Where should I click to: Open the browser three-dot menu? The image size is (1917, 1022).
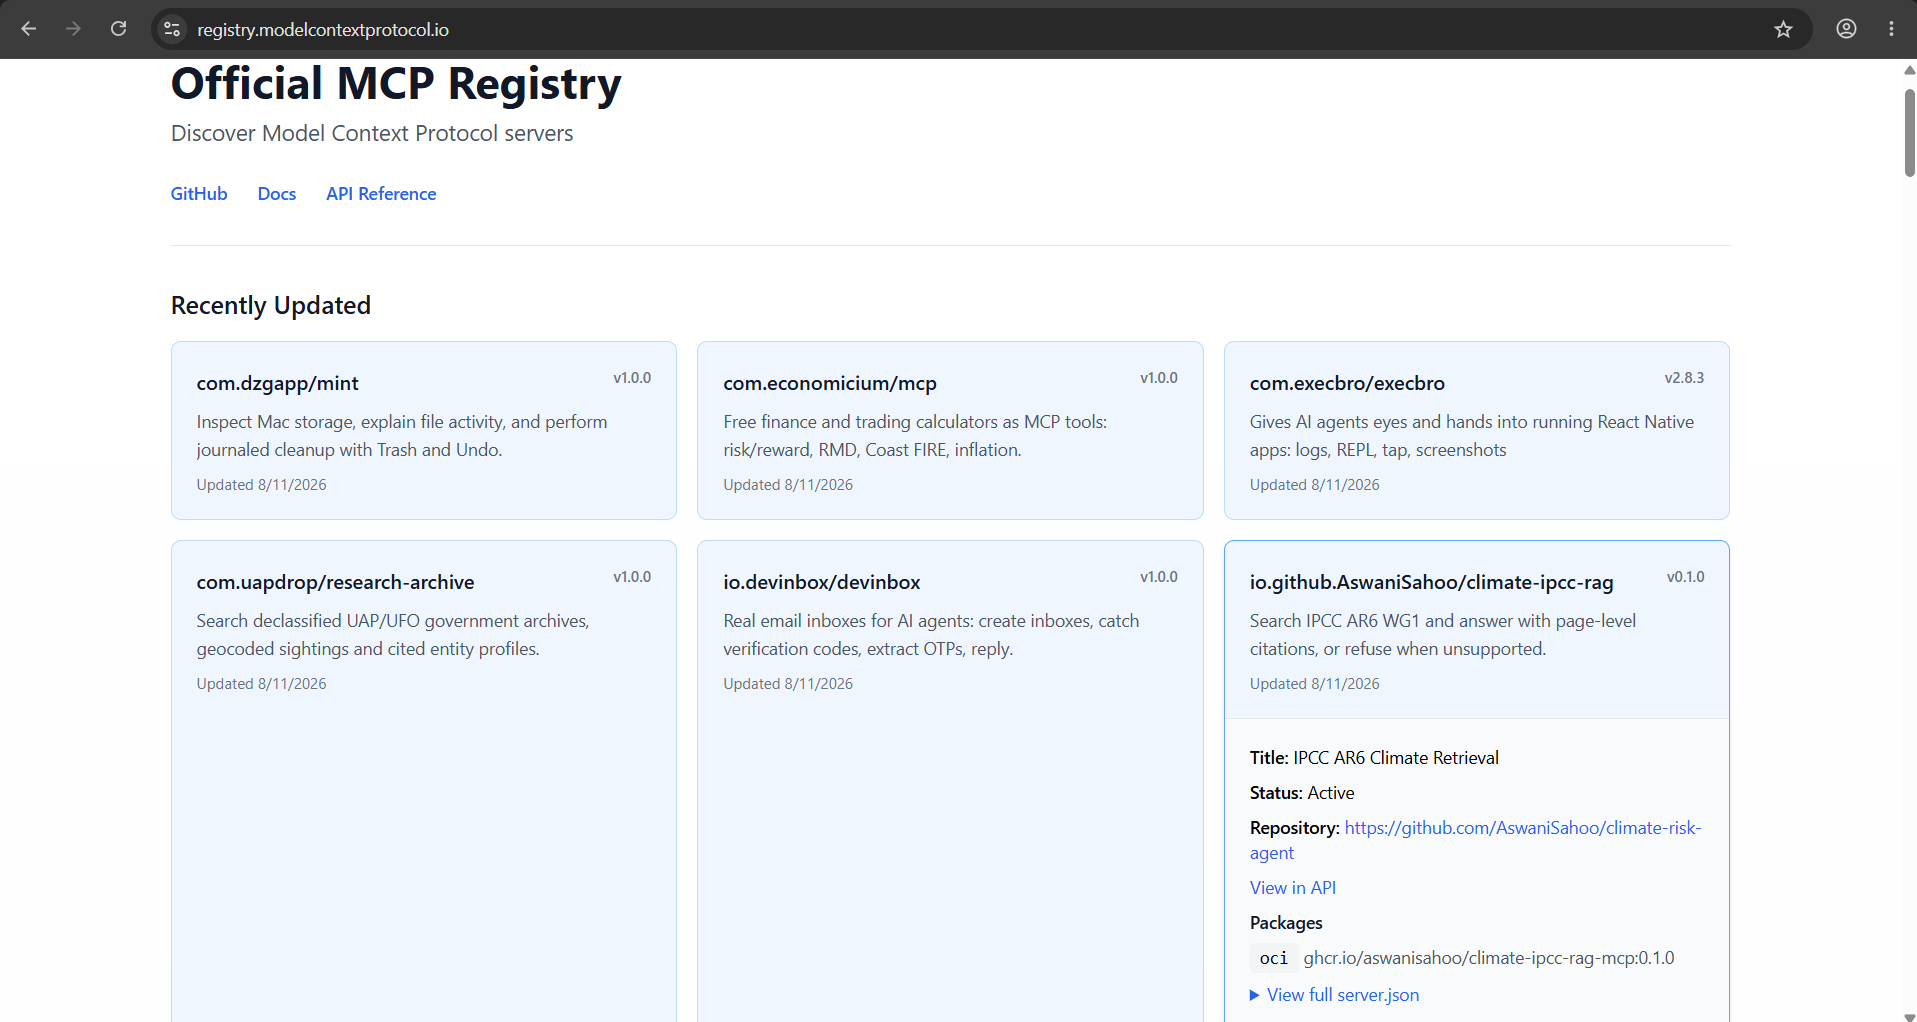click(1891, 29)
